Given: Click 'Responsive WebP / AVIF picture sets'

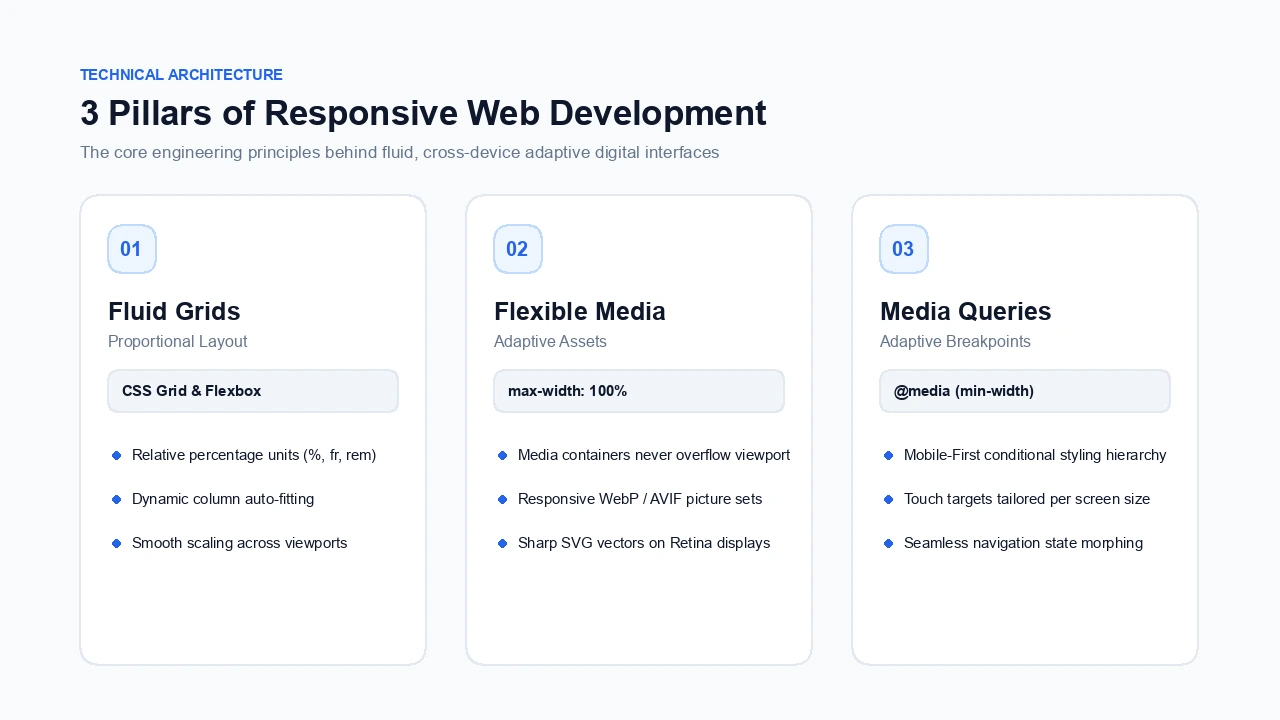Looking at the screenshot, I should tap(640, 499).
